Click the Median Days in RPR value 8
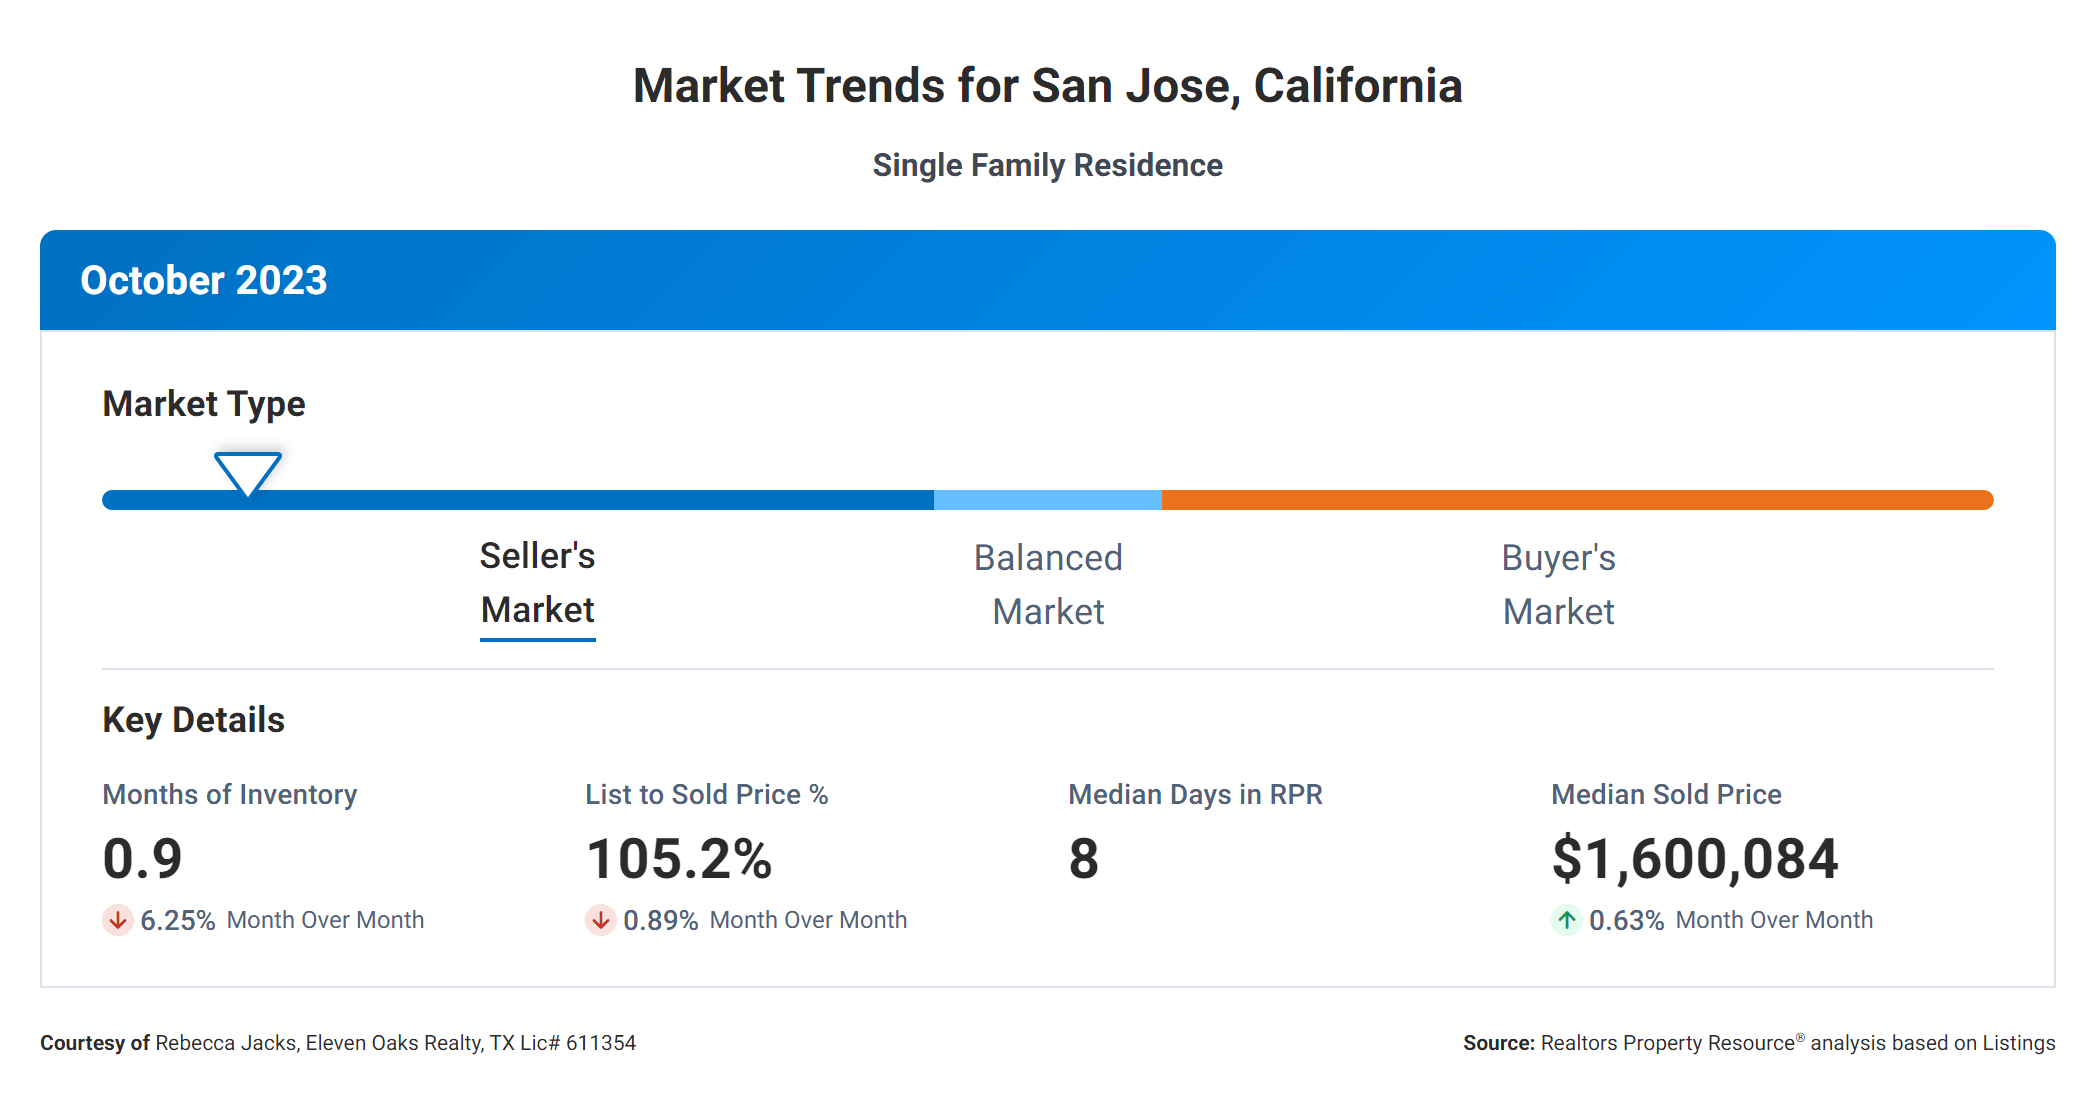 click(x=1083, y=859)
